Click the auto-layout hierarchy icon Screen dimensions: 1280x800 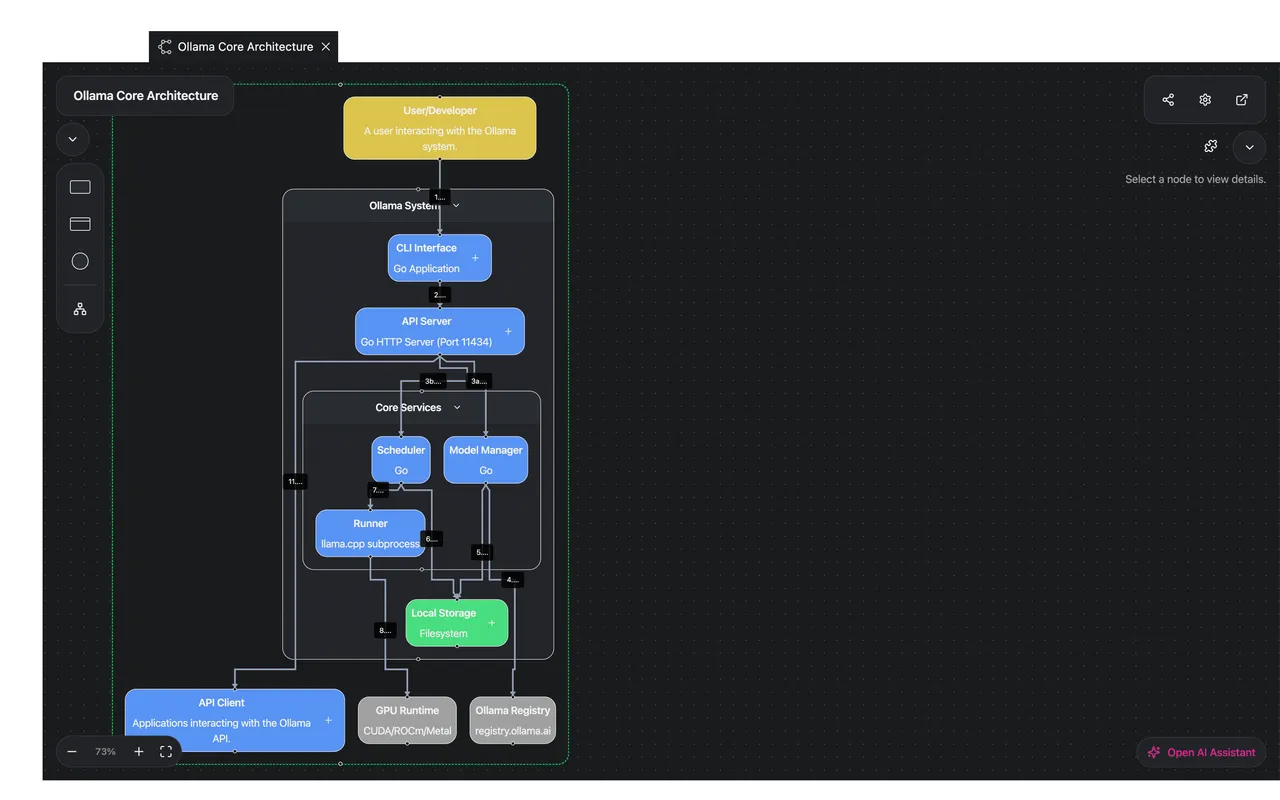pyautogui.click(x=80, y=309)
